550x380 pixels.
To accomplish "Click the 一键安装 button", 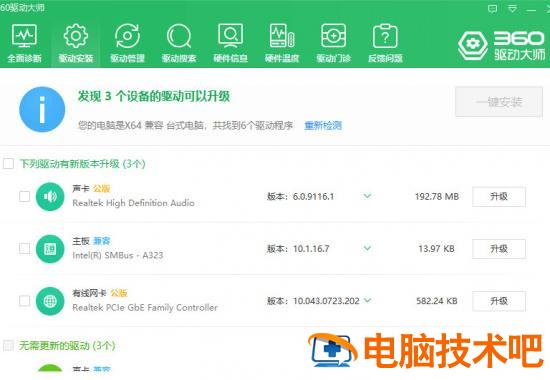I will 499,102.
